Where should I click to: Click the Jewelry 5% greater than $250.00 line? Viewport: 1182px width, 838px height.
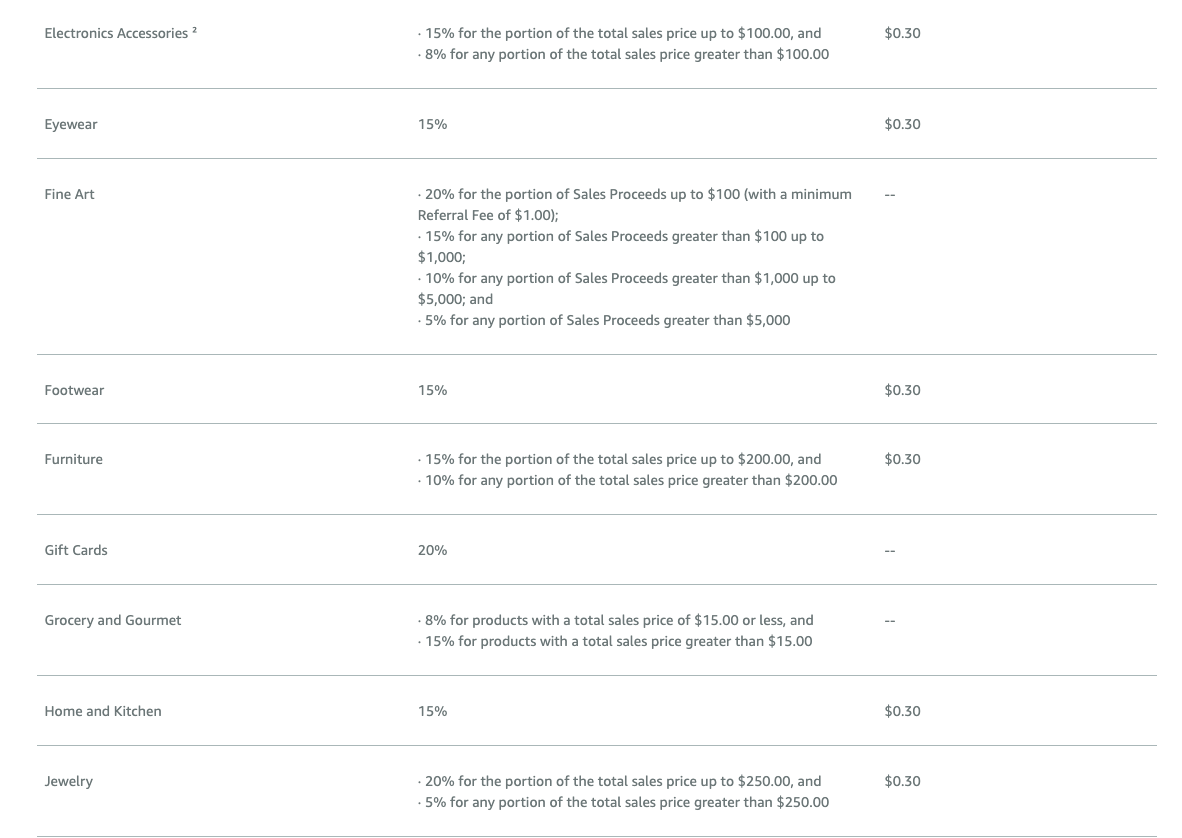pos(623,802)
